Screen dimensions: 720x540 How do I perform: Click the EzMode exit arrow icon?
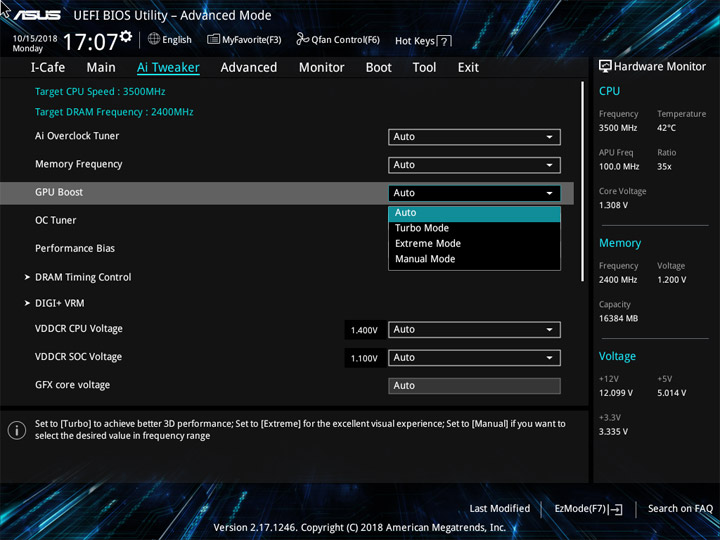[616, 509]
